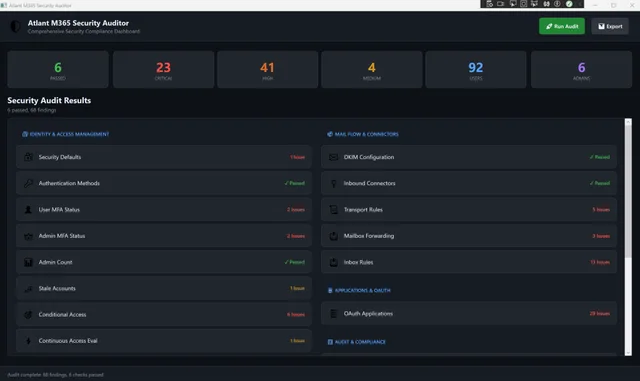The image size is (640, 381).
Task: Click the Passed status on Inbound Connectors
Action: pyautogui.click(x=600, y=183)
